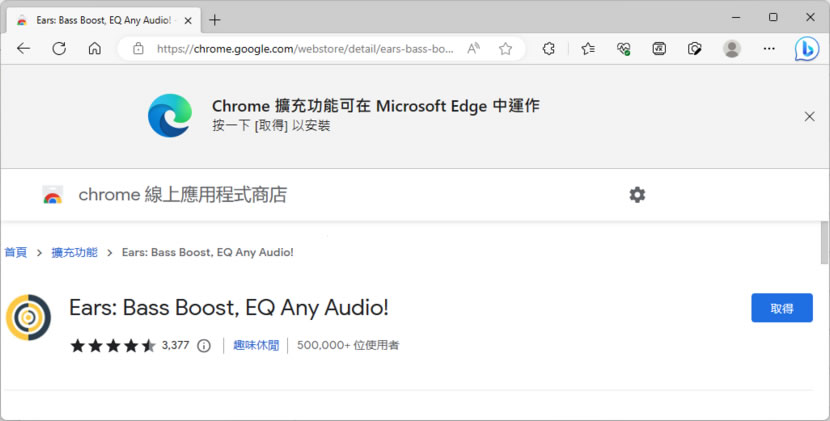
Task: Click the star rating of the extension
Action: point(113,346)
